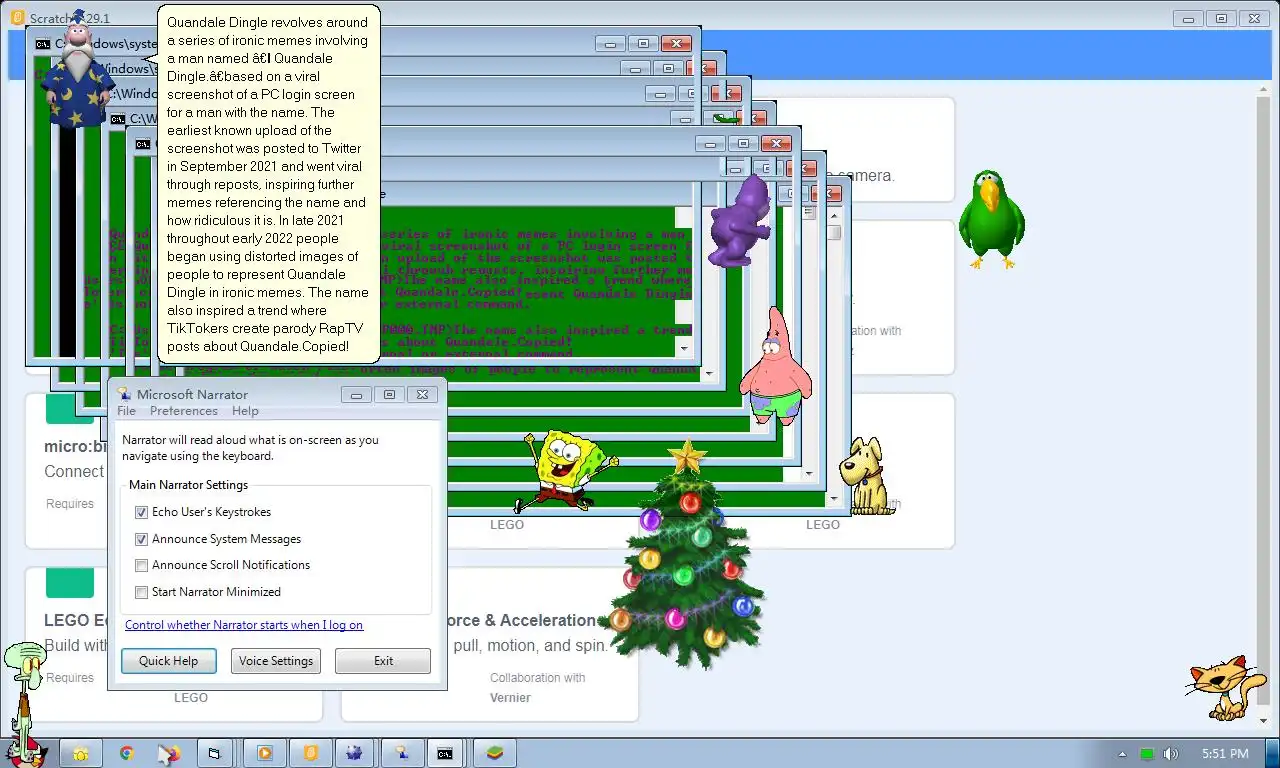Switch to Scratch via its orange taskbar icon
1280x768 pixels.
click(310, 753)
